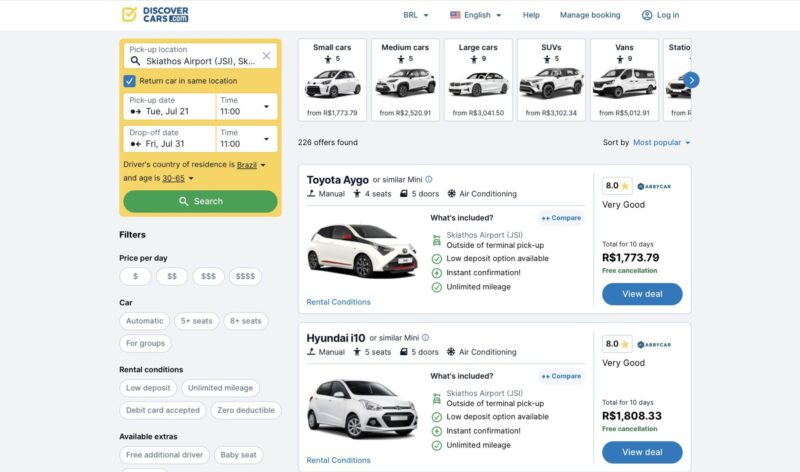Select the Small cars category
The height and width of the screenshot is (472, 800).
pos(332,80)
